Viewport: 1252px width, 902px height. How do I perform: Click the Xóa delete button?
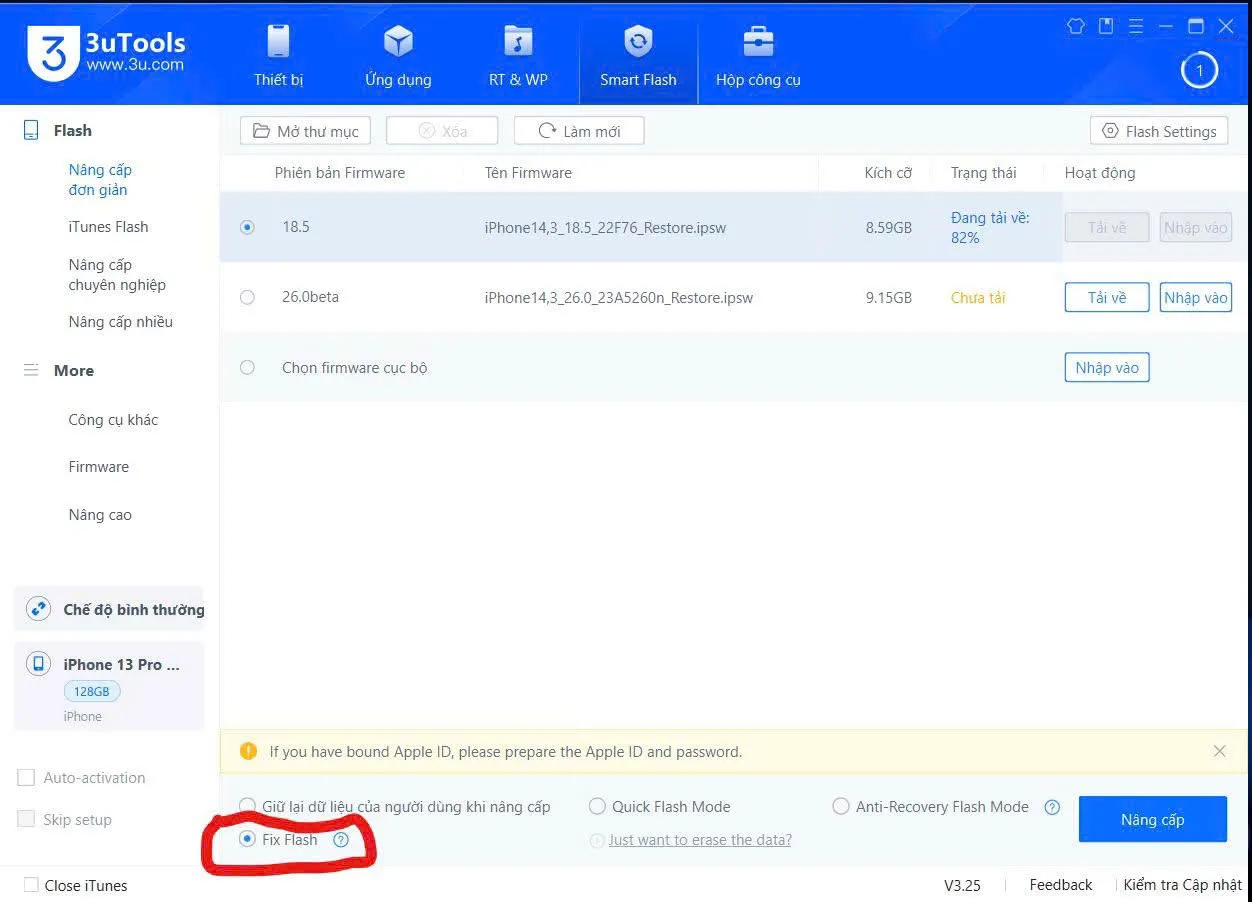pos(442,131)
